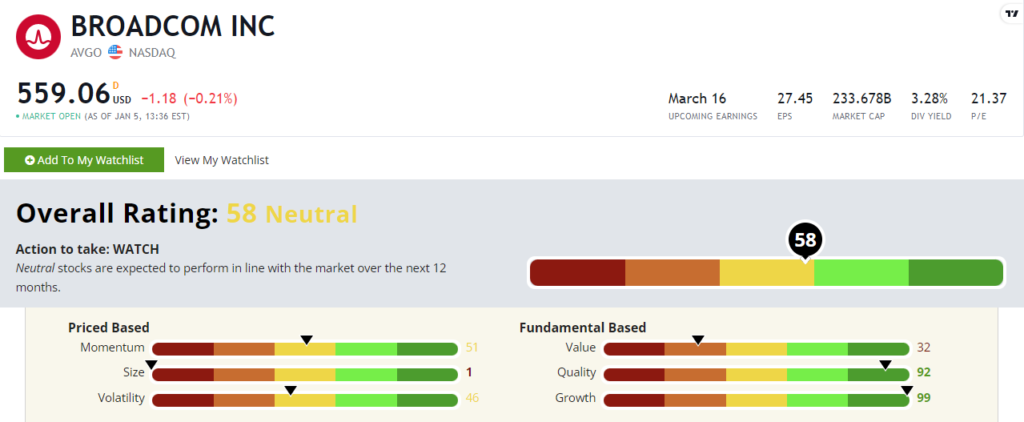Click the Broadcom red logo icon
This screenshot has height=422, width=1024.
(x=39, y=36)
